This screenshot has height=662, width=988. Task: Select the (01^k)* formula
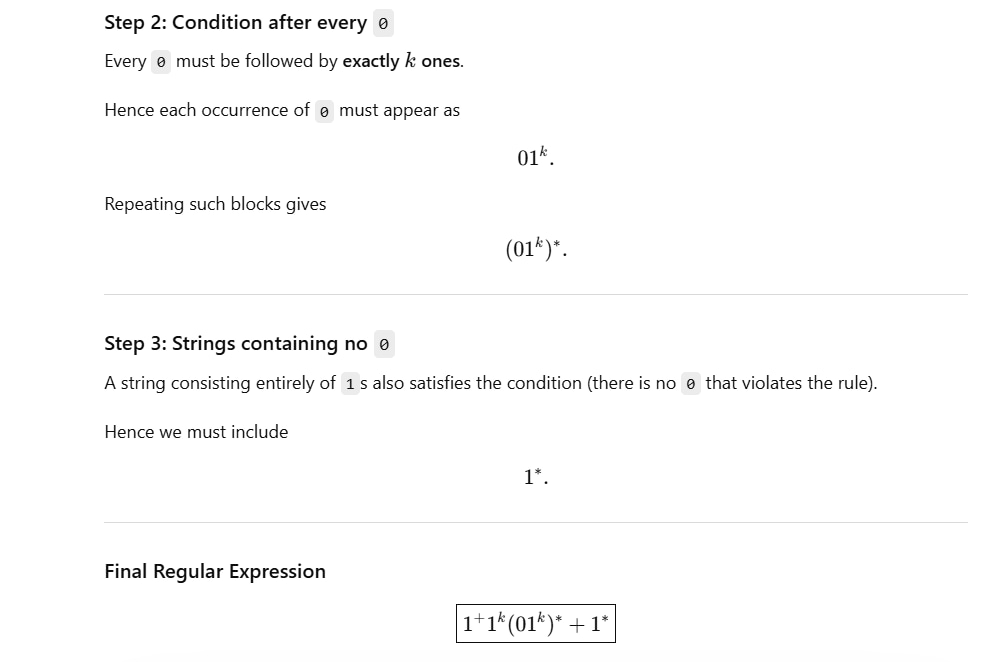click(x=536, y=249)
